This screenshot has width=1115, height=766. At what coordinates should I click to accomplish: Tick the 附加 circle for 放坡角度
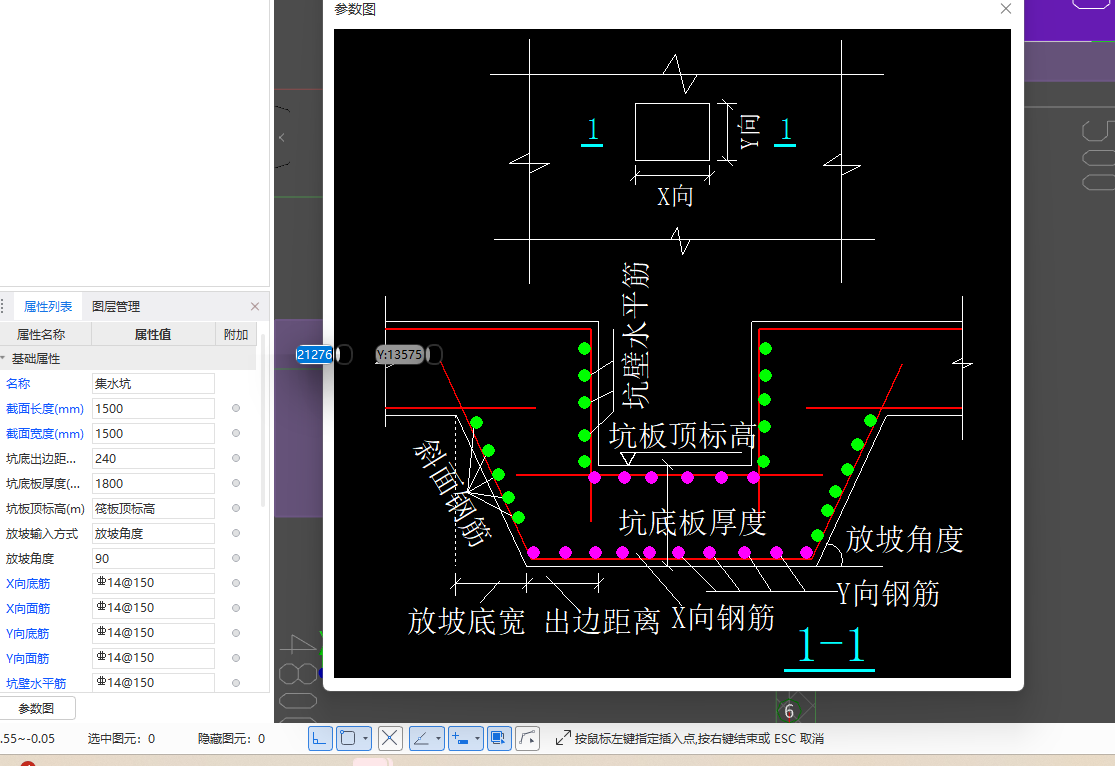236,558
